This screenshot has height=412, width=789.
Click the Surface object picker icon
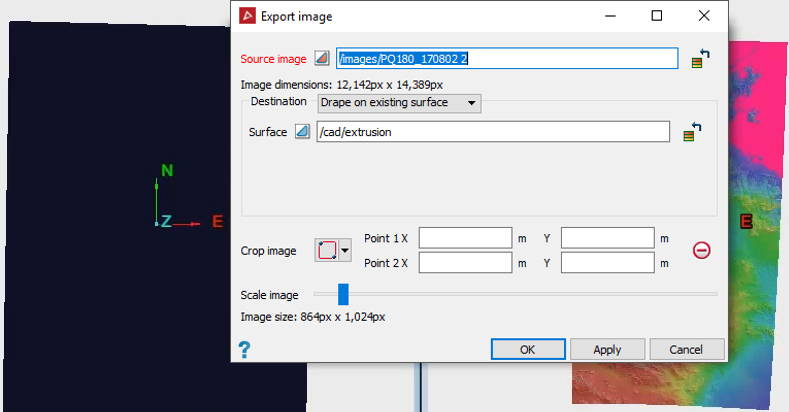[302, 132]
